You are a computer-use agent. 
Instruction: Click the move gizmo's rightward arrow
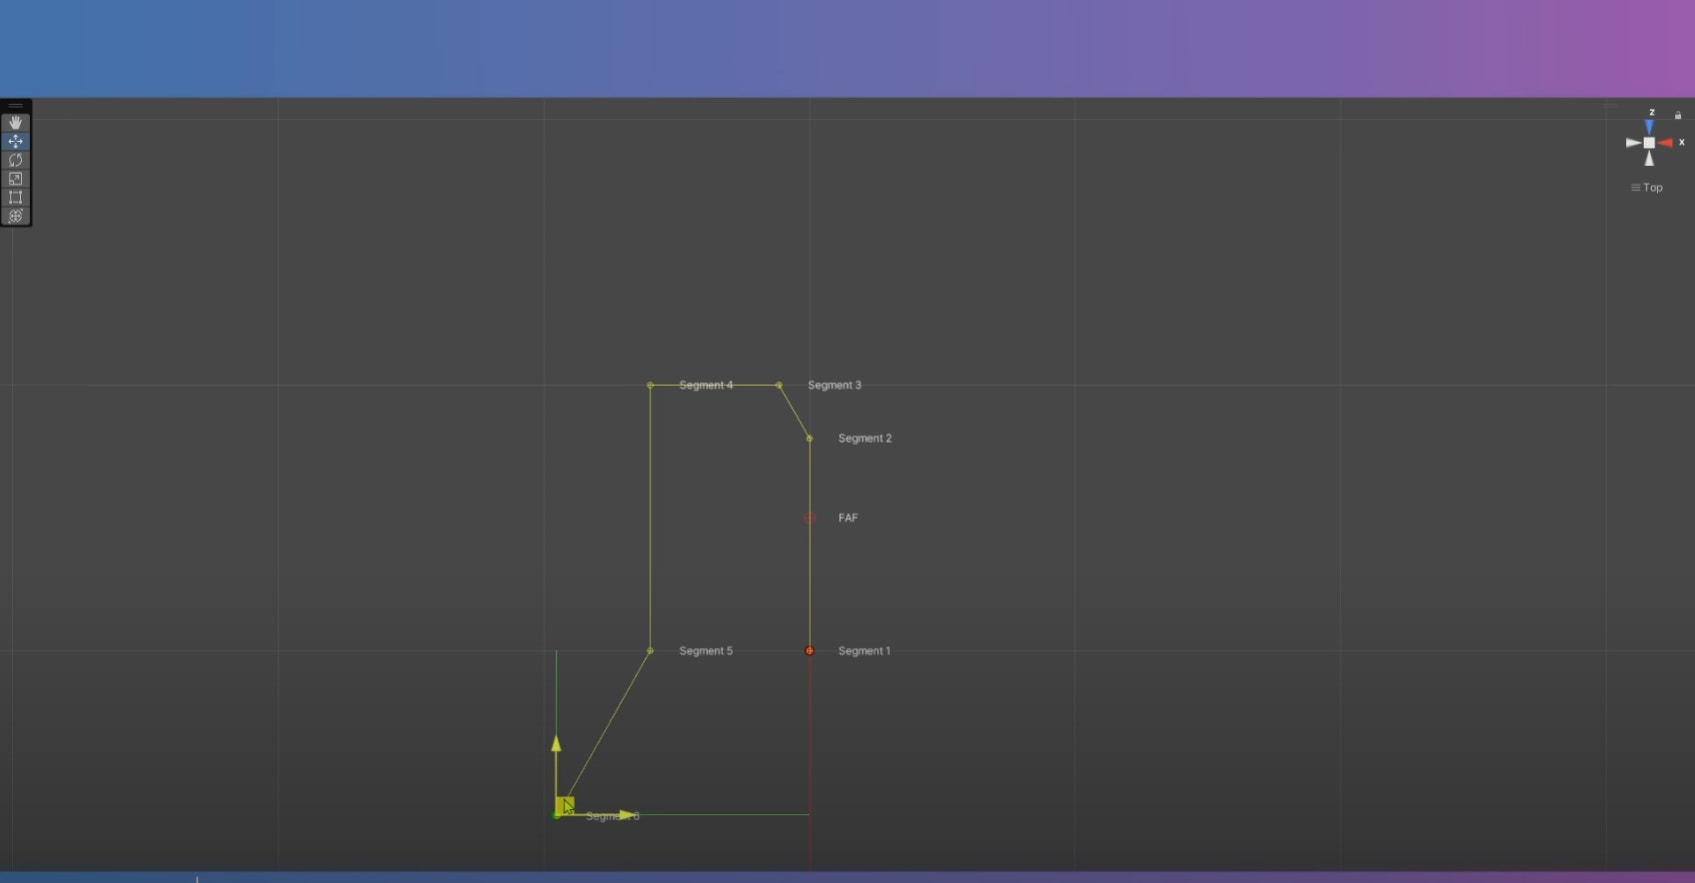(x=626, y=815)
